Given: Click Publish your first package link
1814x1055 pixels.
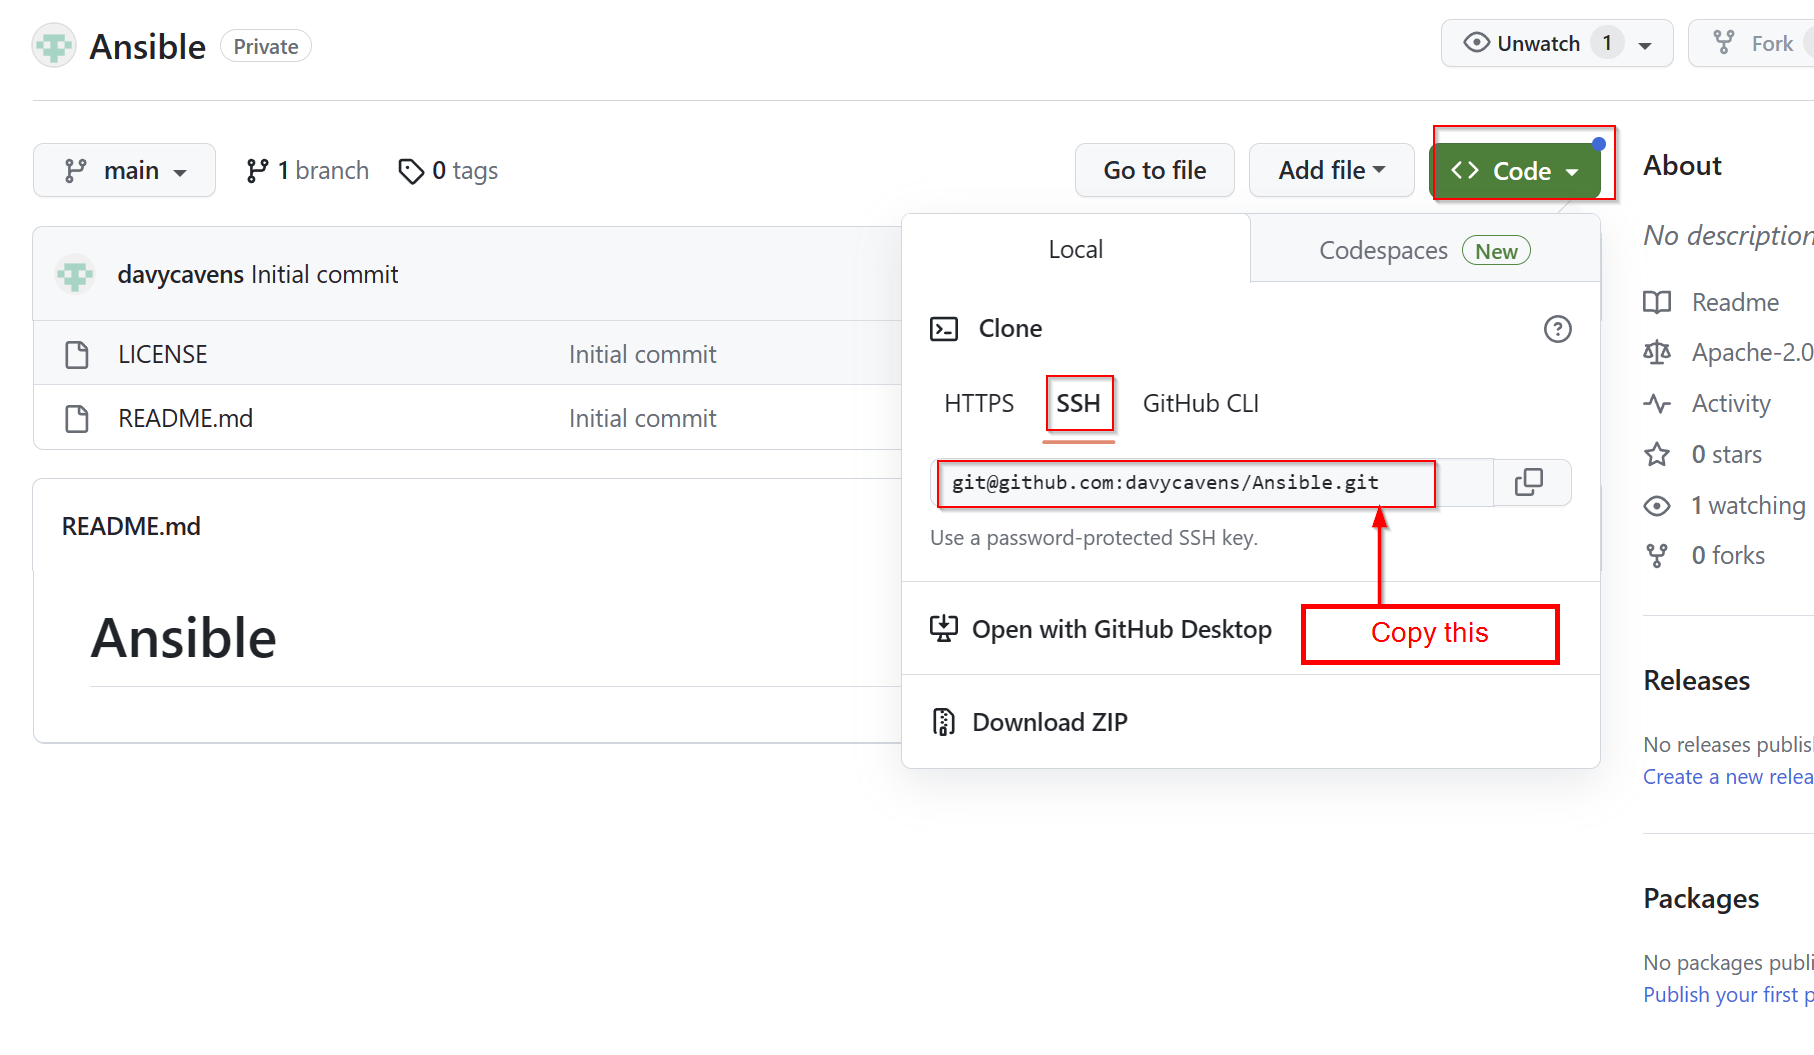Looking at the screenshot, I should [1728, 994].
